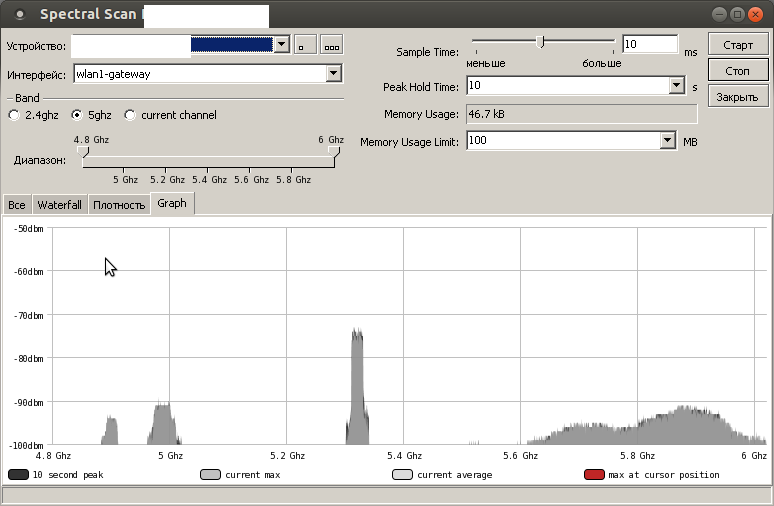This screenshot has width=774, height=506.
Task: Click the 'current max' legend swatch
Action: coord(210,474)
